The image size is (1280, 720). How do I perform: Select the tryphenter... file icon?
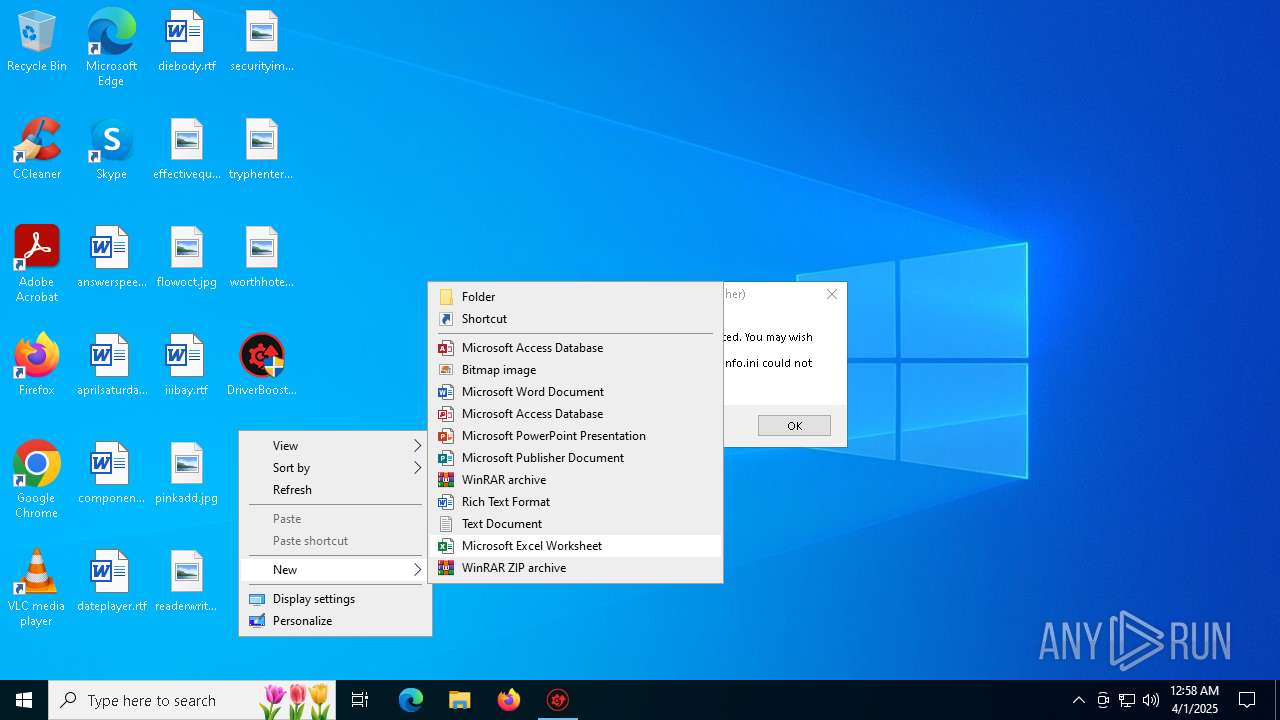[x=262, y=150]
